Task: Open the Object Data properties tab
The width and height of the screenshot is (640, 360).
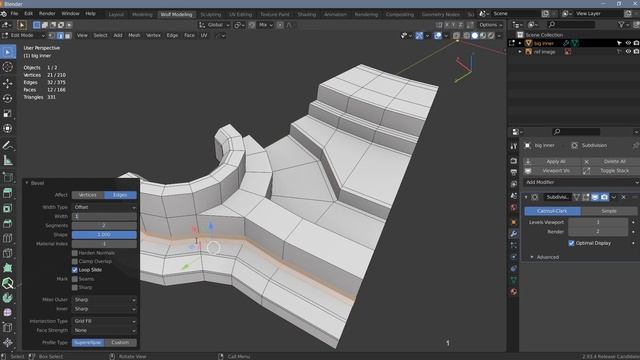Action: [x=513, y=280]
